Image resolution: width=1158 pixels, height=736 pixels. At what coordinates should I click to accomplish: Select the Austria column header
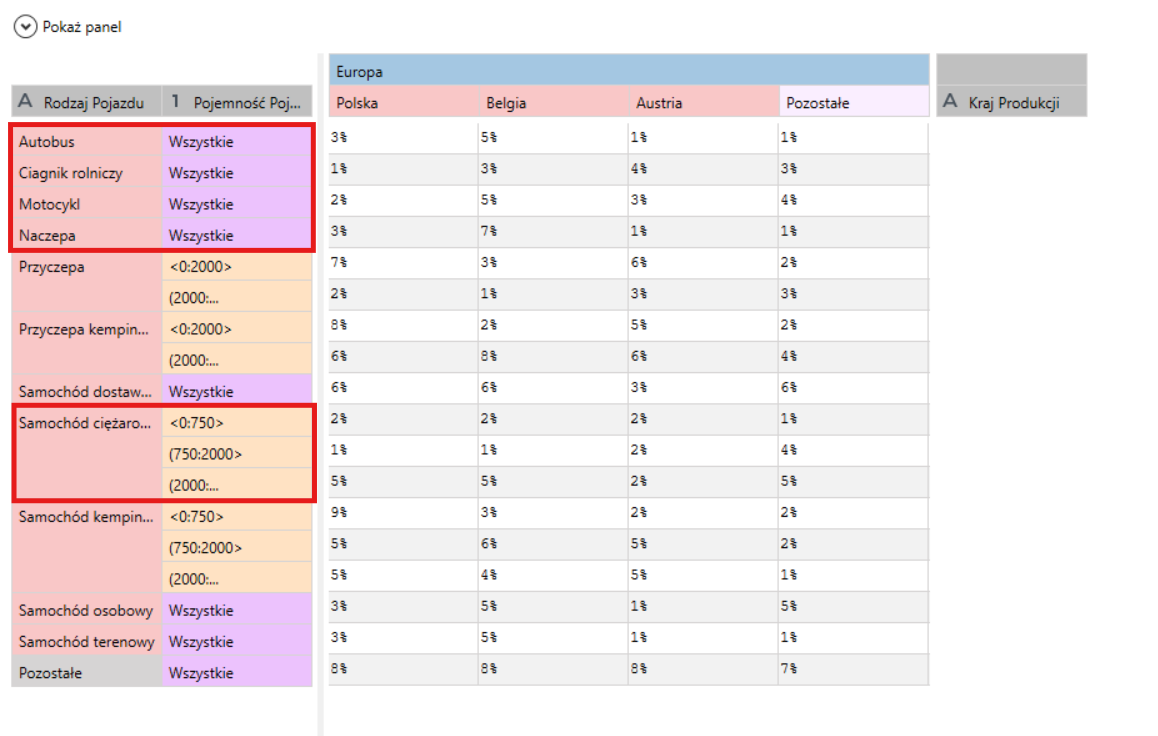[x=704, y=102]
